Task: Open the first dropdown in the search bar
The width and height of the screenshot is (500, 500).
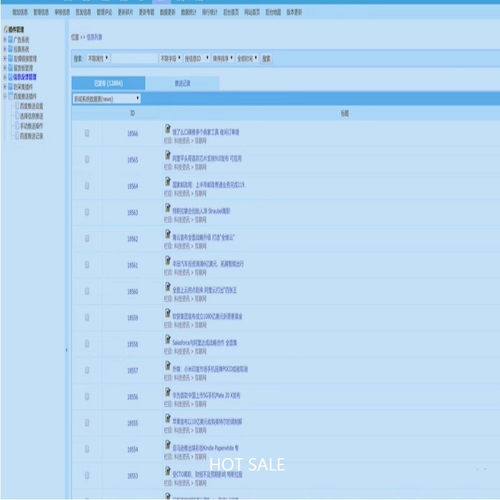Action: tap(98, 58)
